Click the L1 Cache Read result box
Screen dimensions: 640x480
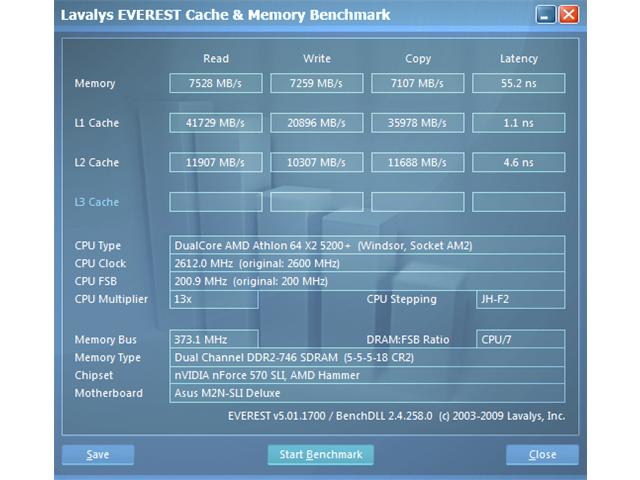coord(216,123)
